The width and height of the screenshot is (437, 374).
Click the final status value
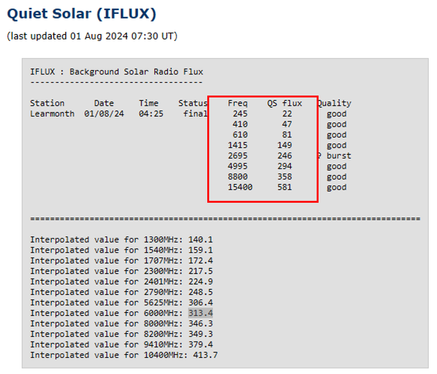pyautogui.click(x=195, y=114)
